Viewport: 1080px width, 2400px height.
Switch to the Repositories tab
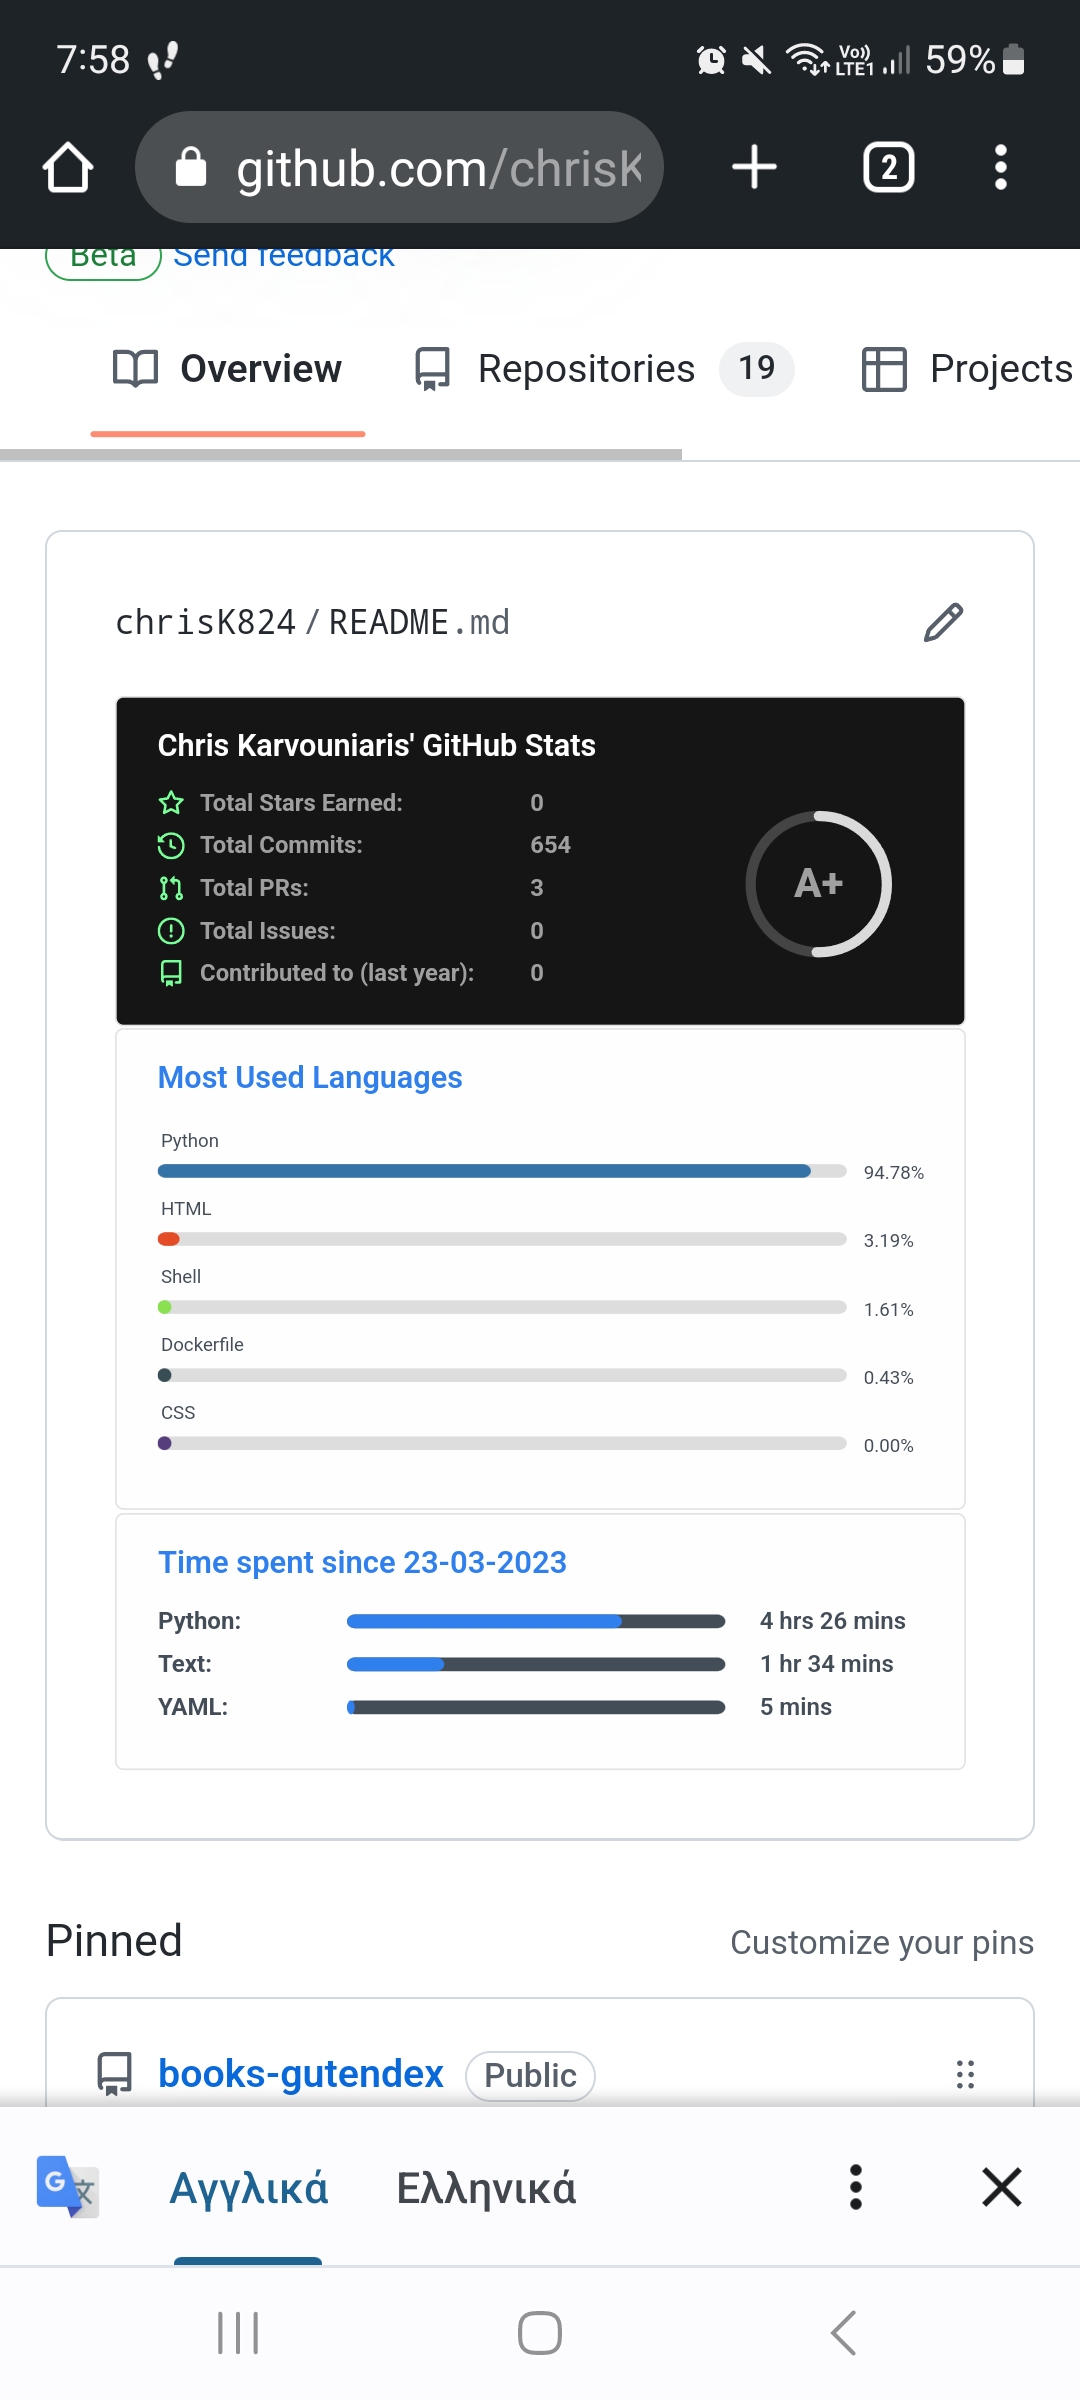click(585, 369)
